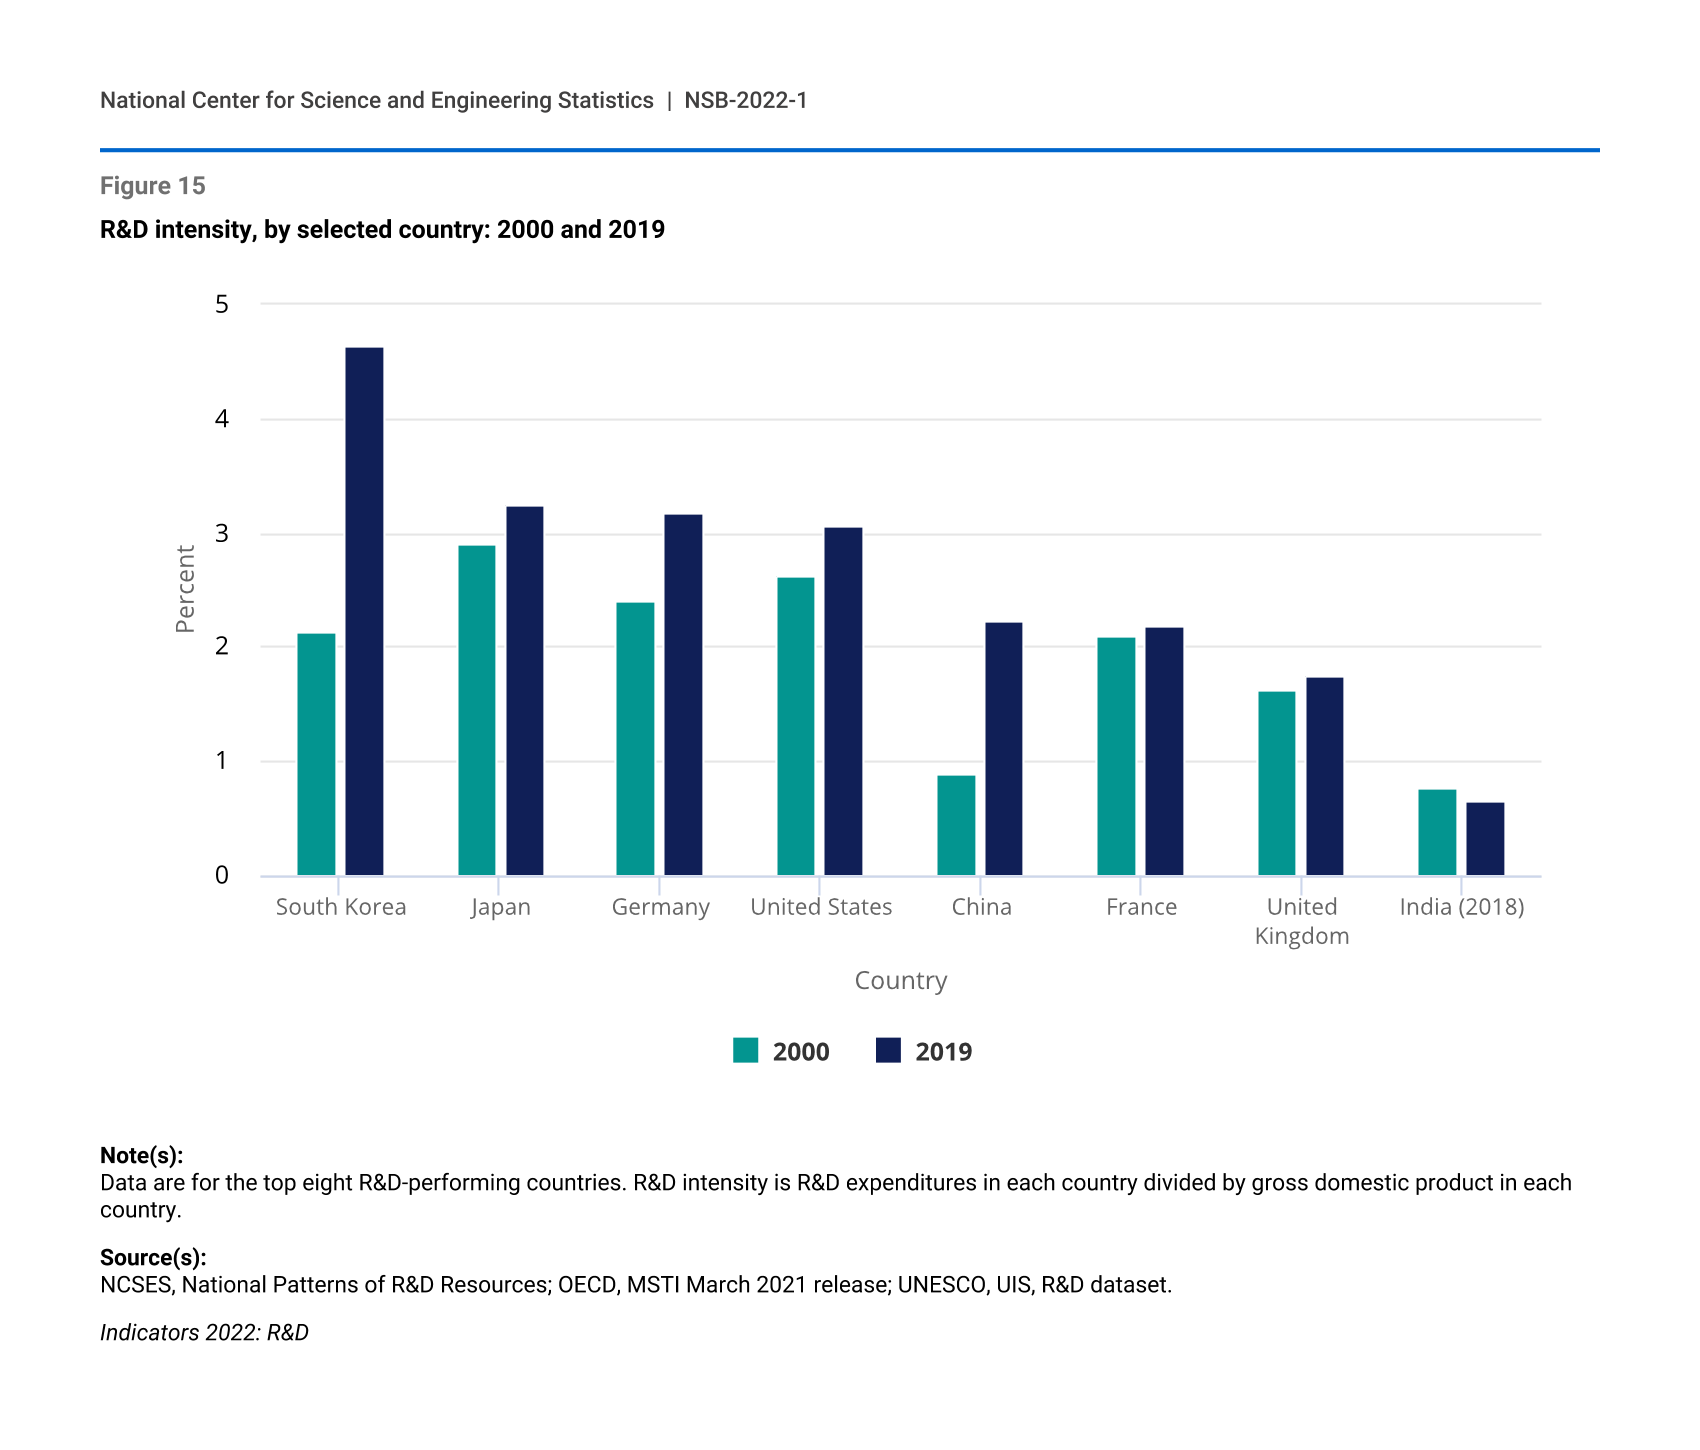Click the Figure 15 heading
Screen dimensions: 1700x1450
point(153,186)
